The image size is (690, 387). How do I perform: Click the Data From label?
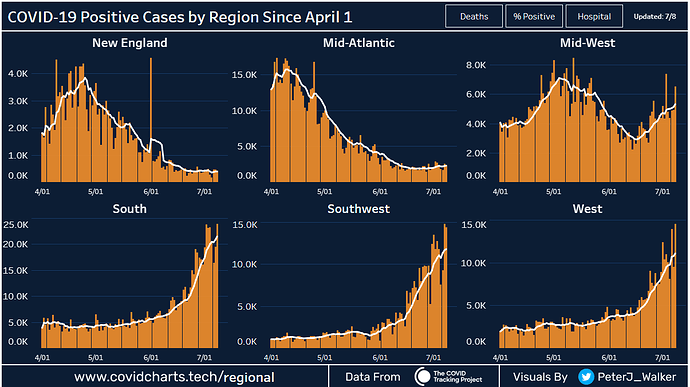click(373, 377)
